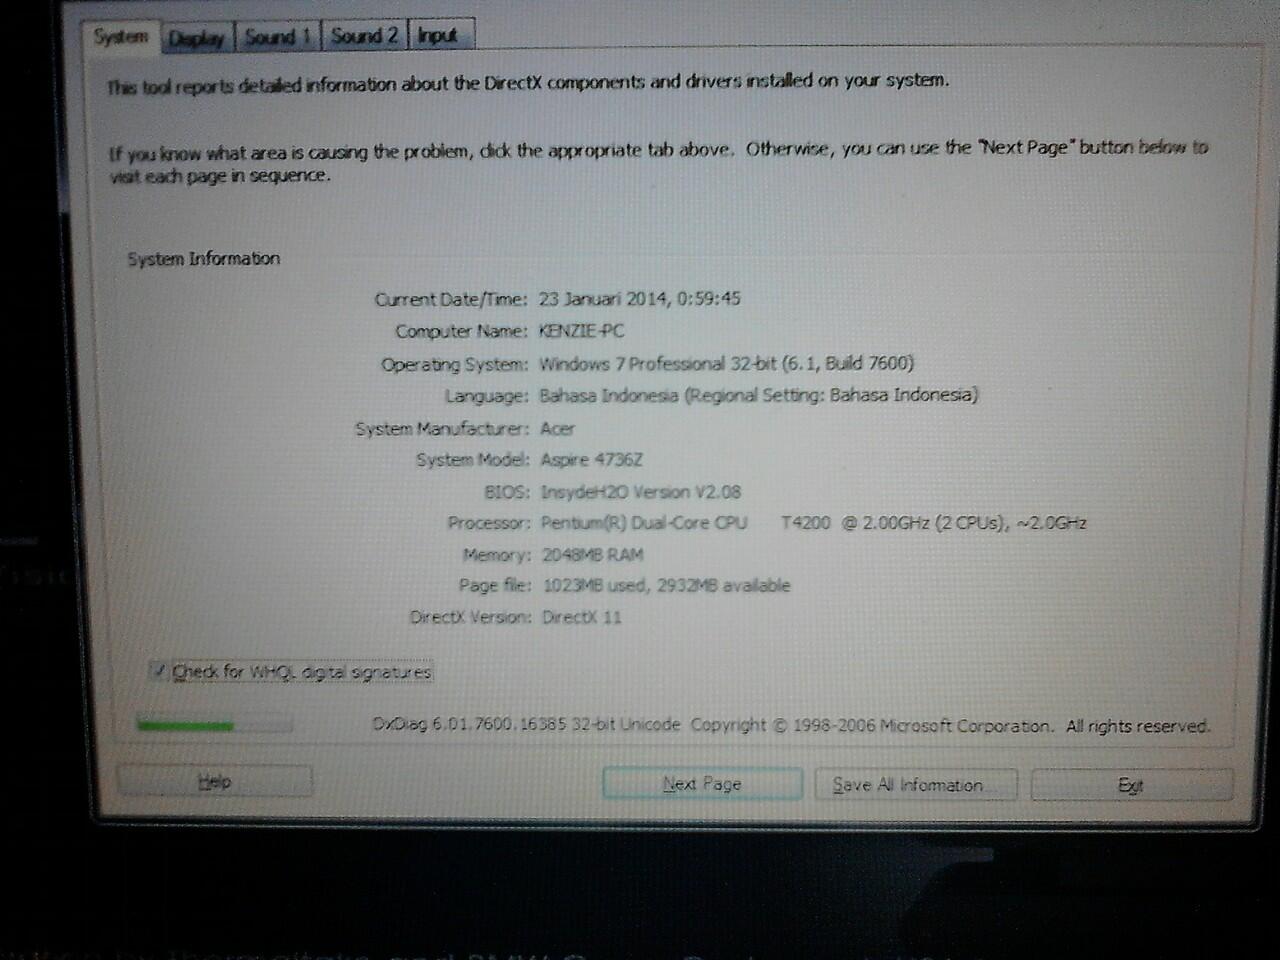Switch to the Sound 2 tab
Screen dimensions: 1280x960
coord(364,36)
